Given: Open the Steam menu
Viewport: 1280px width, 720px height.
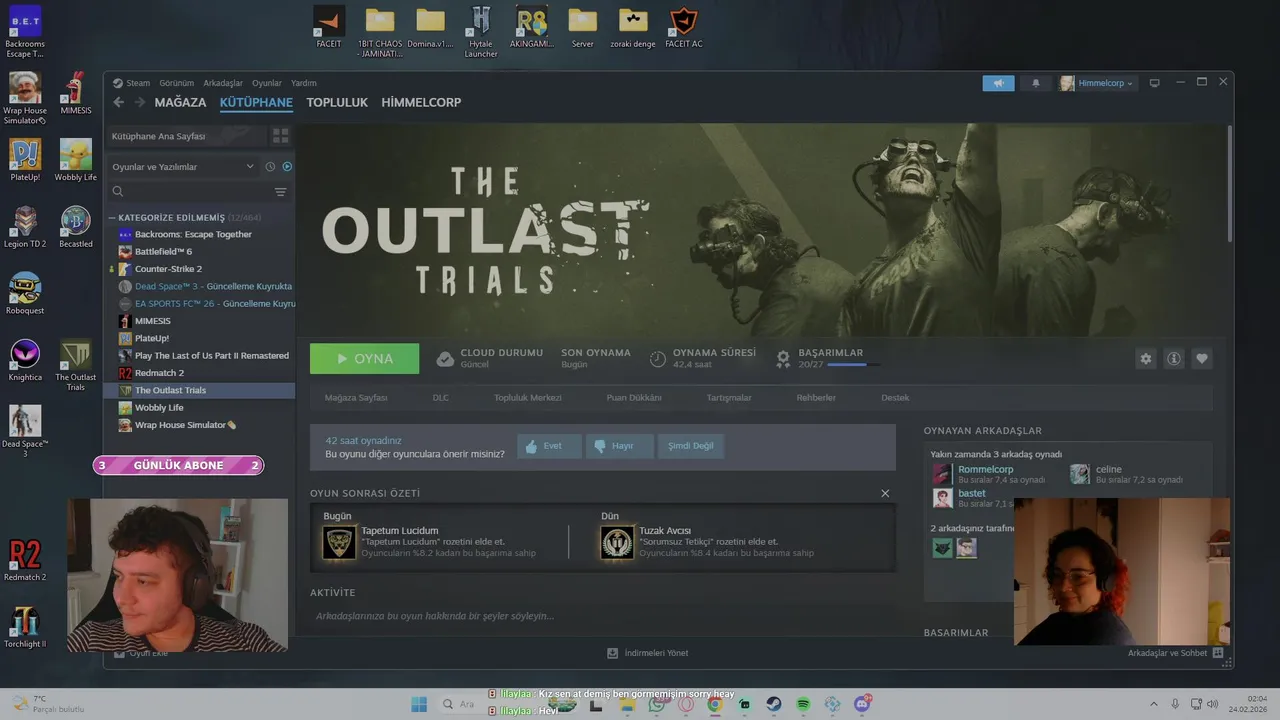Looking at the screenshot, I should point(132,83).
